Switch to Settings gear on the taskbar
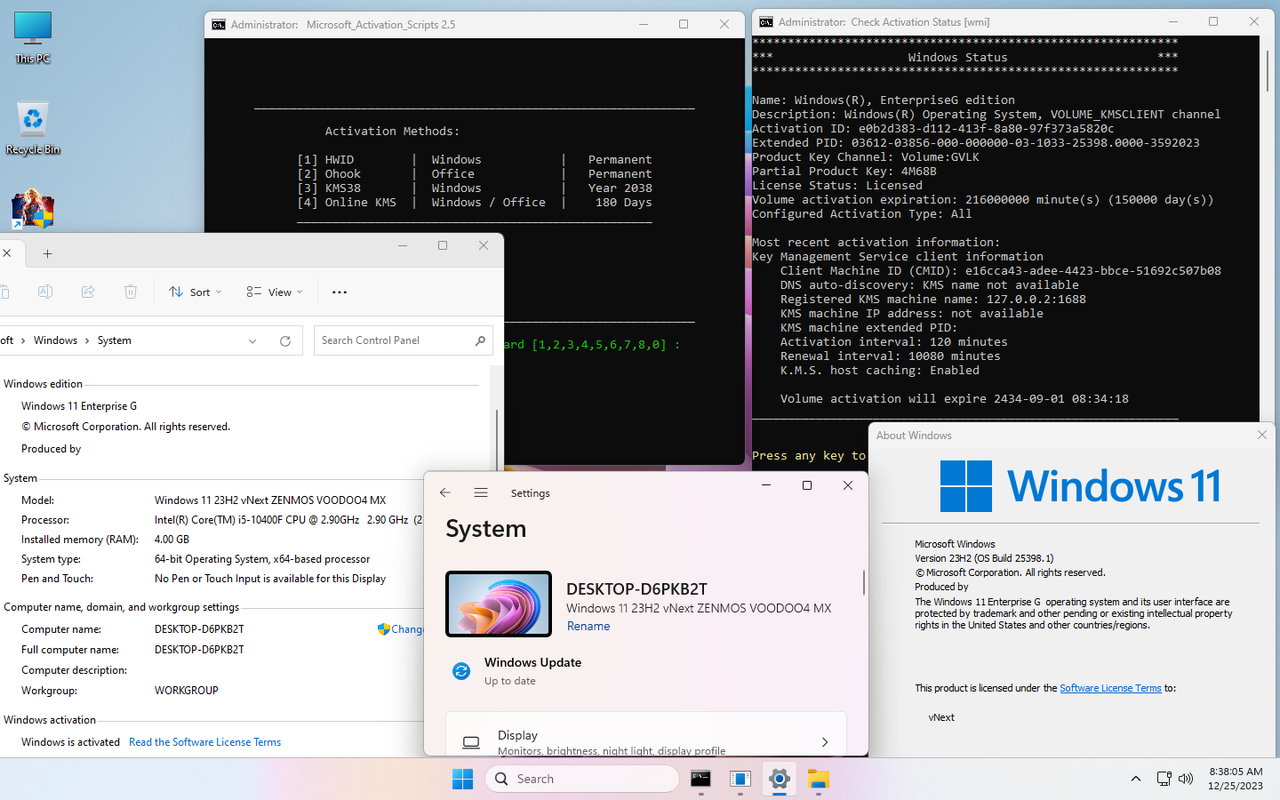The width and height of the screenshot is (1280, 800). pos(779,779)
